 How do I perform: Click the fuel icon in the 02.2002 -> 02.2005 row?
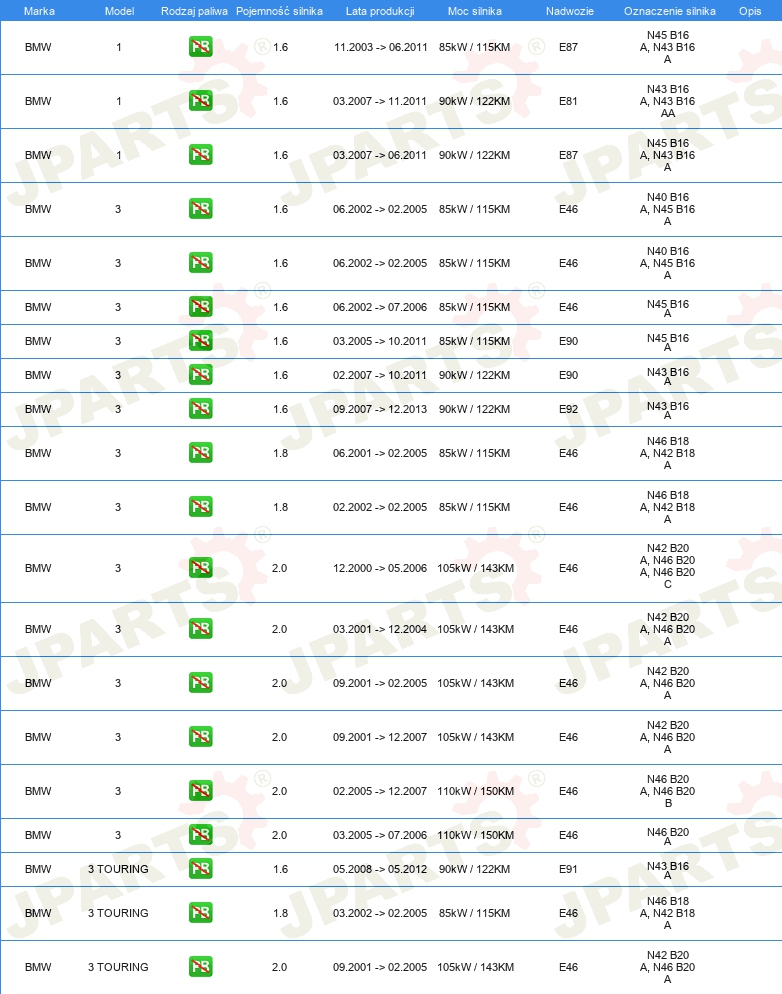tap(200, 507)
